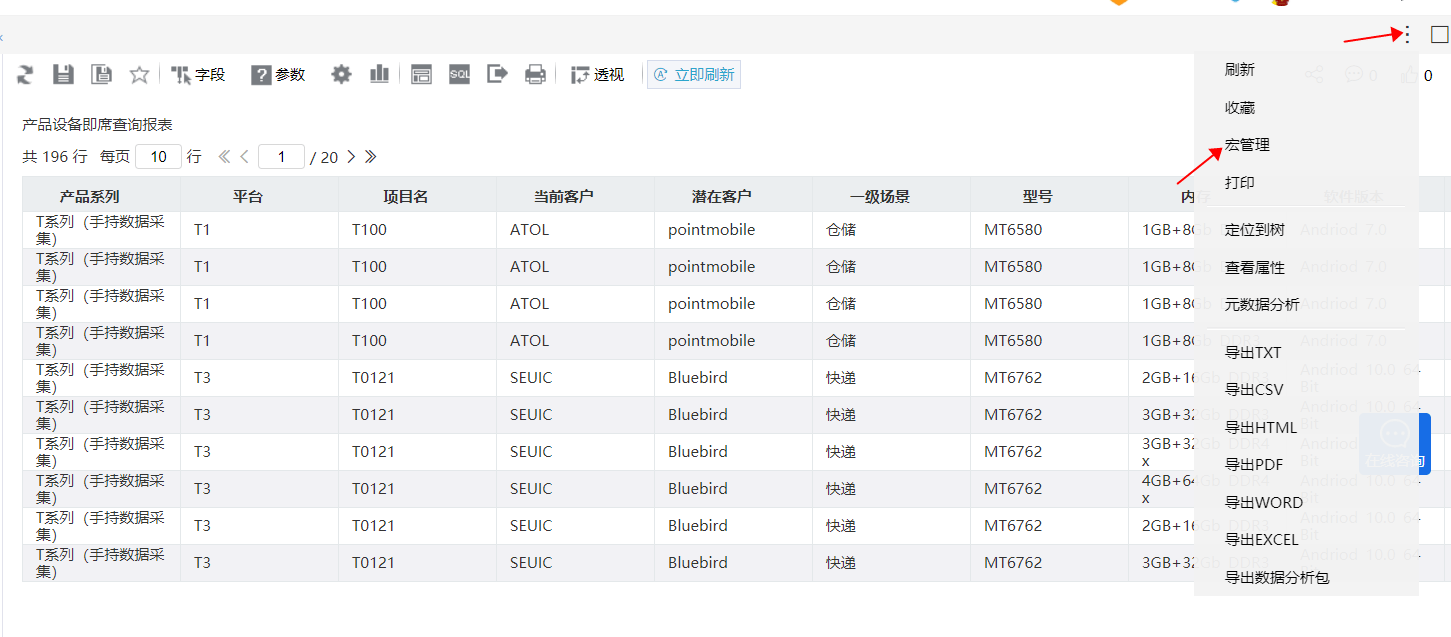Click the bar chart icon in the toolbar

(x=379, y=74)
